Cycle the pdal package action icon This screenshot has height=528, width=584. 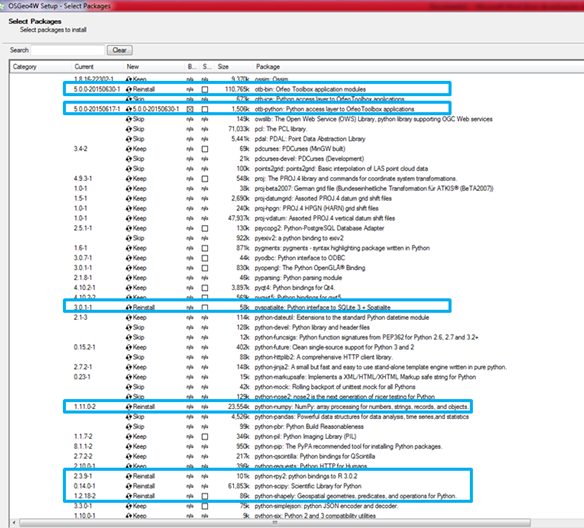[129, 139]
